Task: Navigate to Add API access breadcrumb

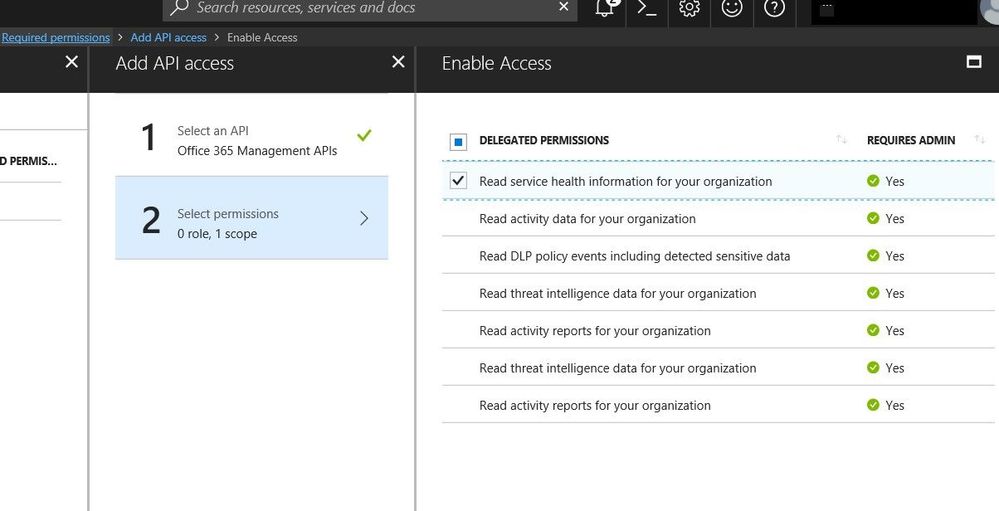Action: 168,38
